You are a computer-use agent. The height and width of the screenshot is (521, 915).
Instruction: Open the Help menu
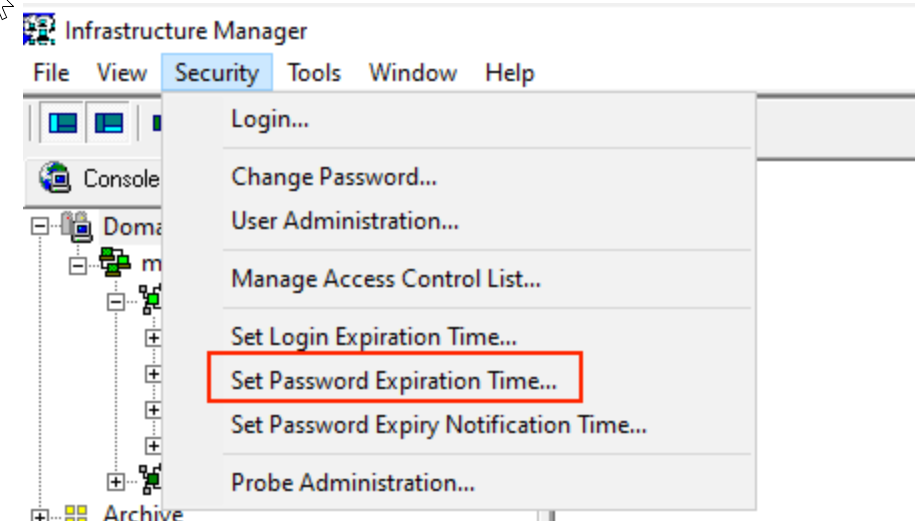click(x=509, y=73)
